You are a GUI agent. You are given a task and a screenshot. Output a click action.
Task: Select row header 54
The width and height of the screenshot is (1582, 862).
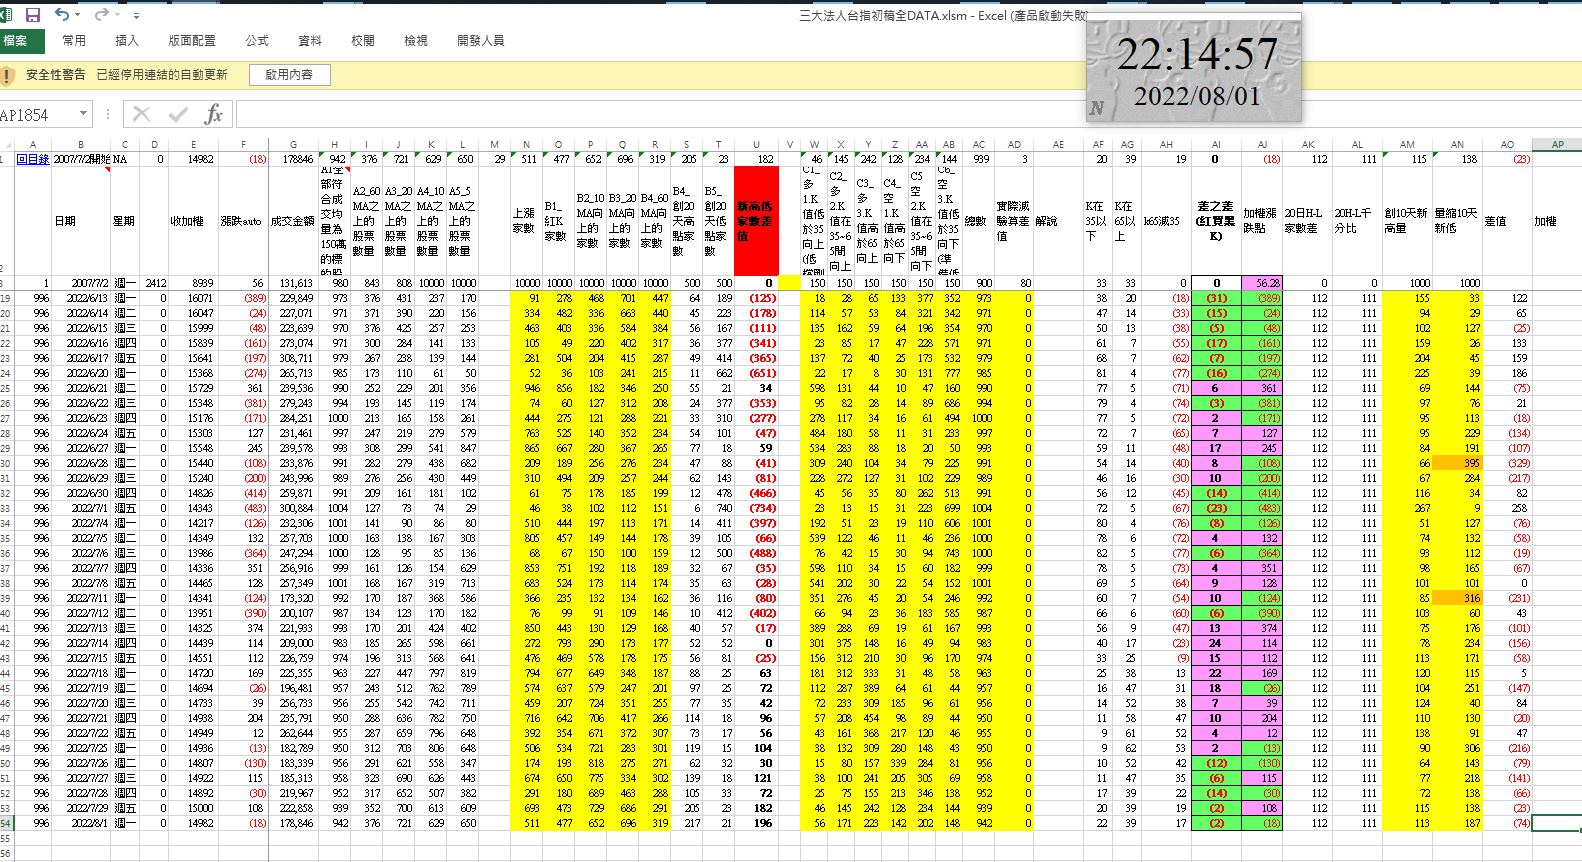pos(7,823)
